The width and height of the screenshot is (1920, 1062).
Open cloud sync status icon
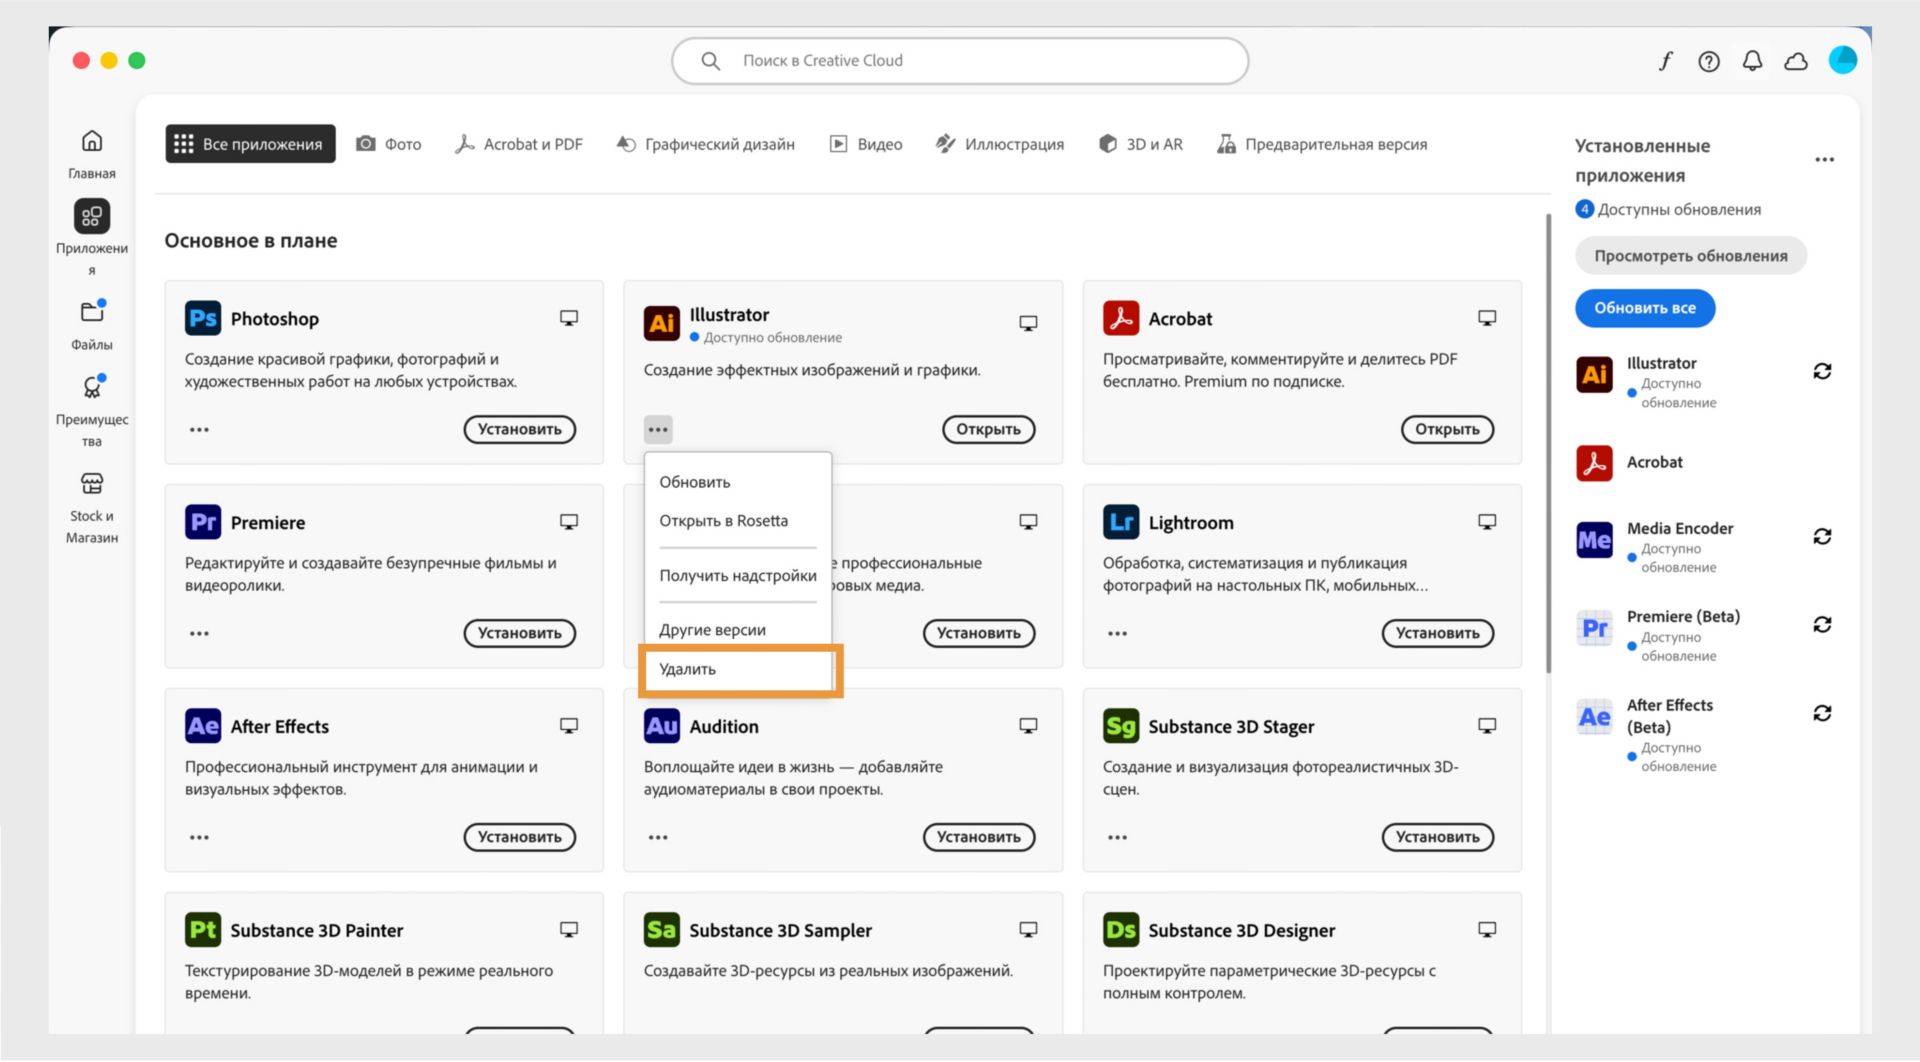tap(1796, 61)
